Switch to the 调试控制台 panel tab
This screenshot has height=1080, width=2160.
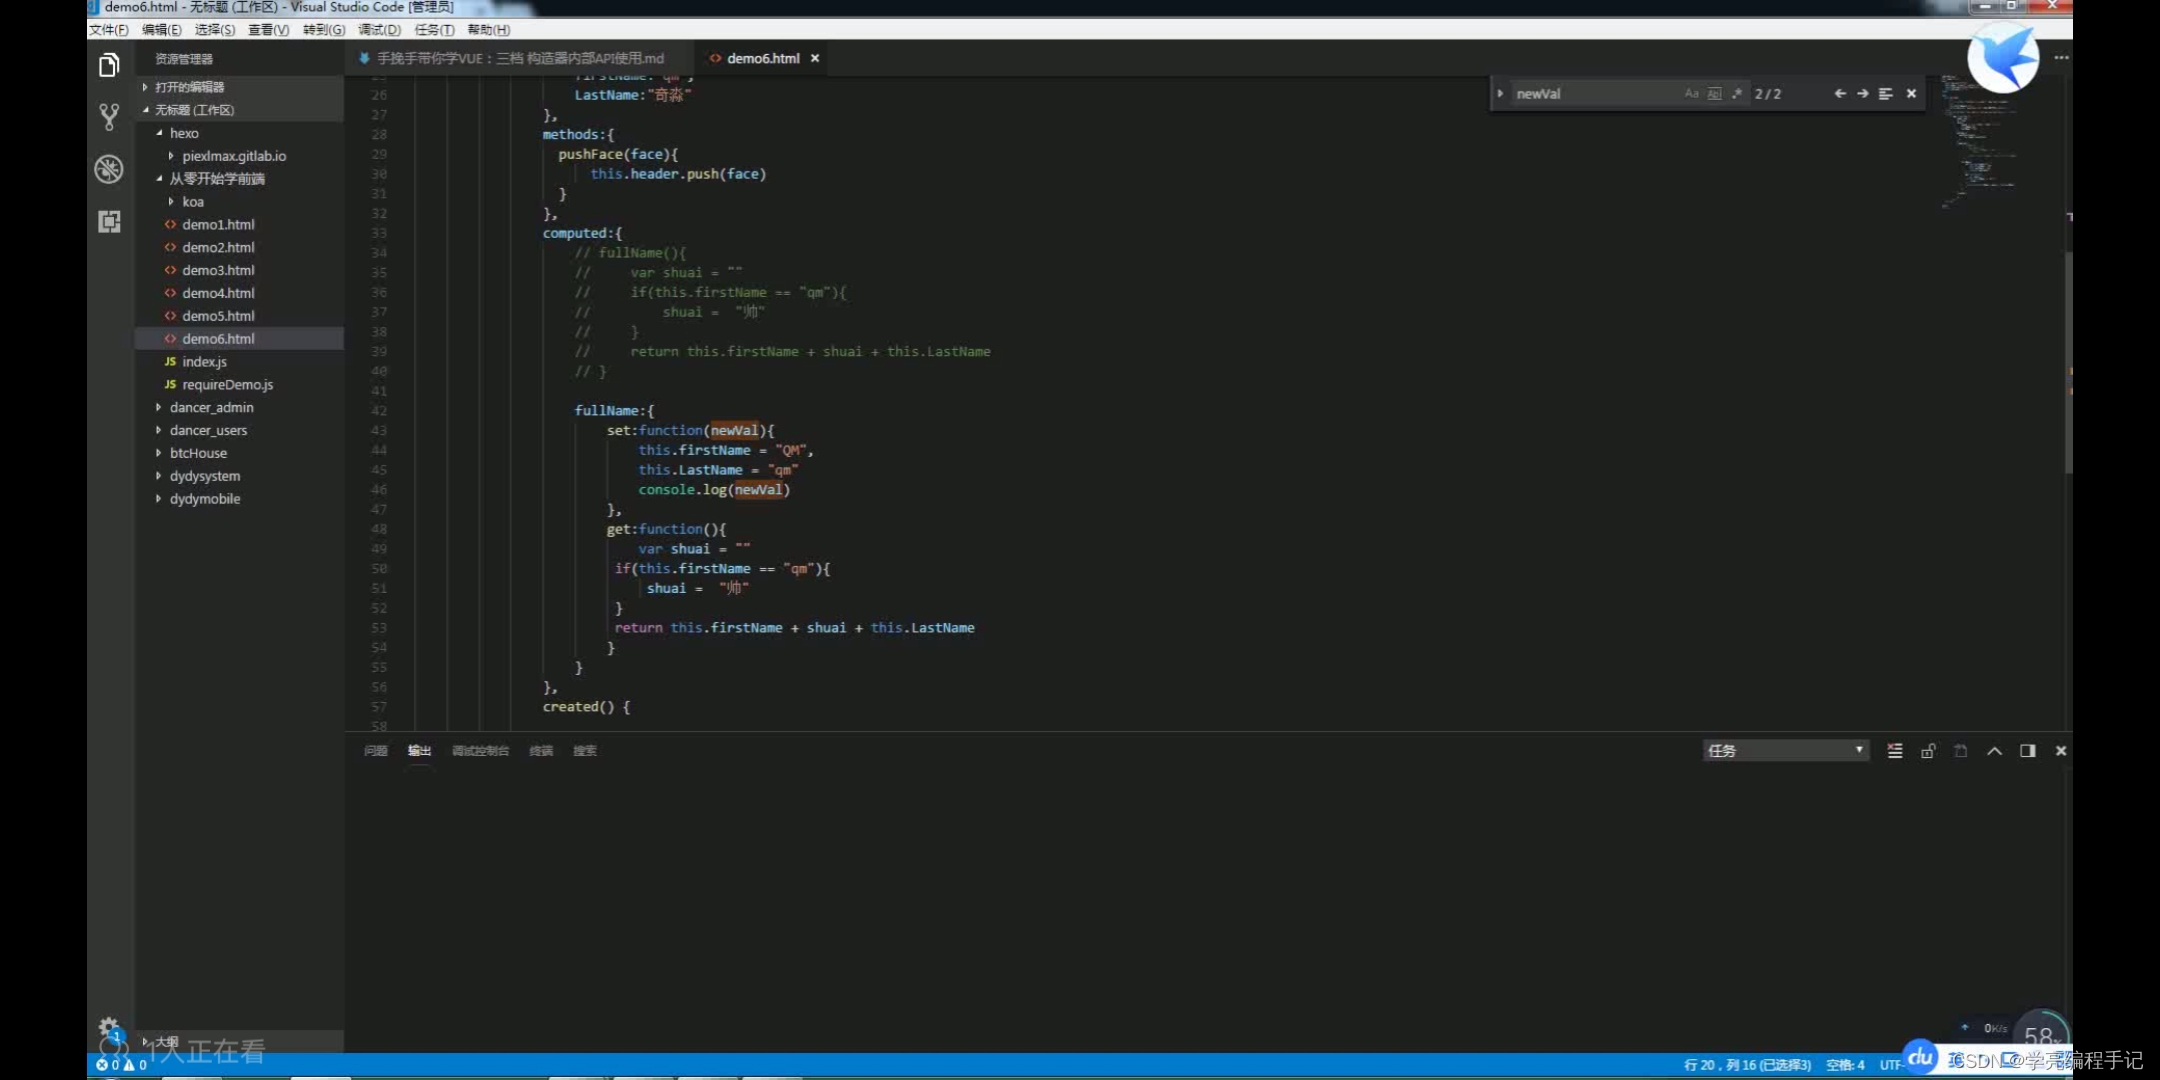480,751
